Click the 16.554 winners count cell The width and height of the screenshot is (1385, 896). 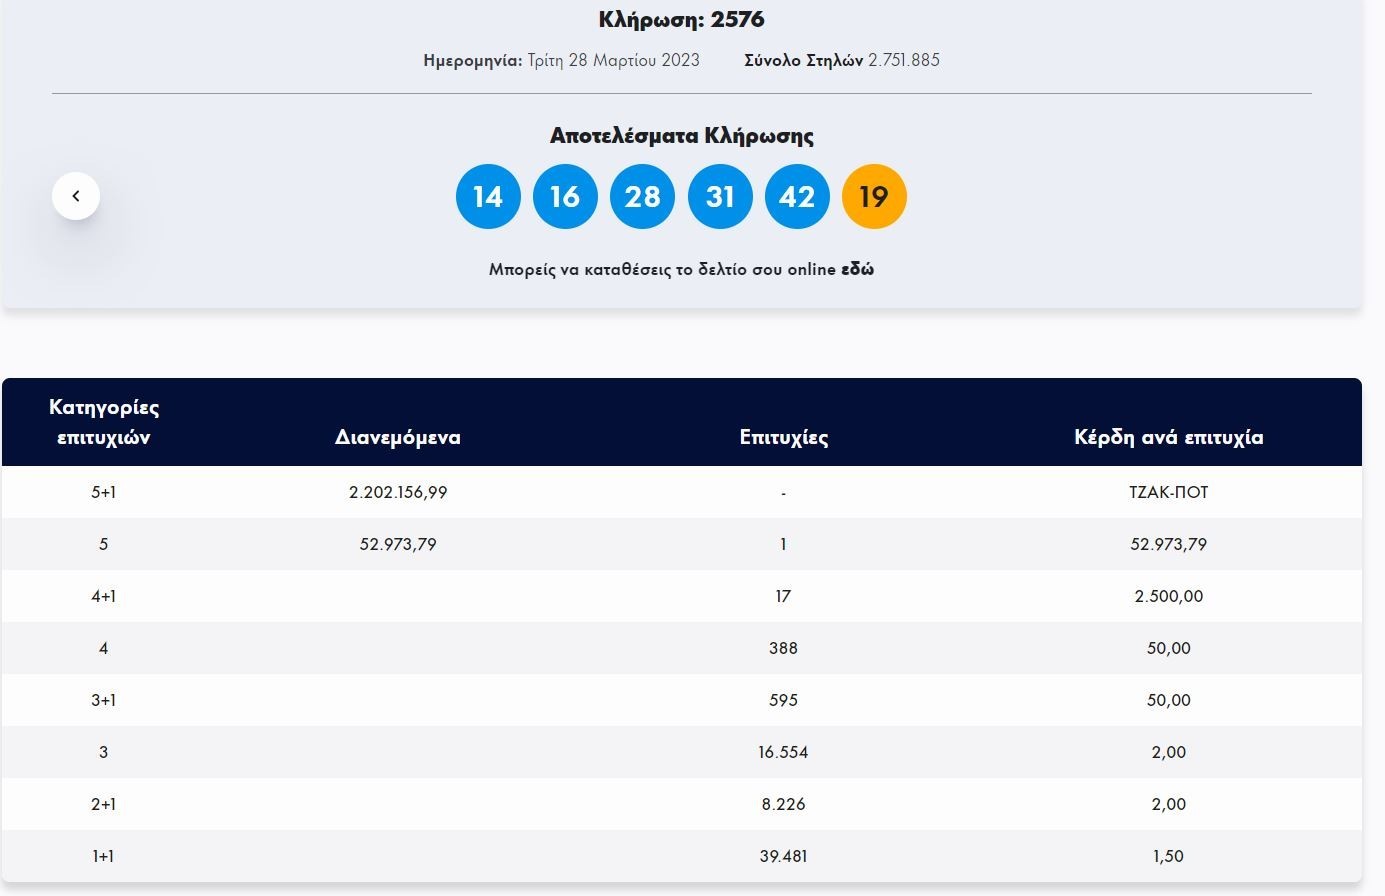tap(783, 752)
